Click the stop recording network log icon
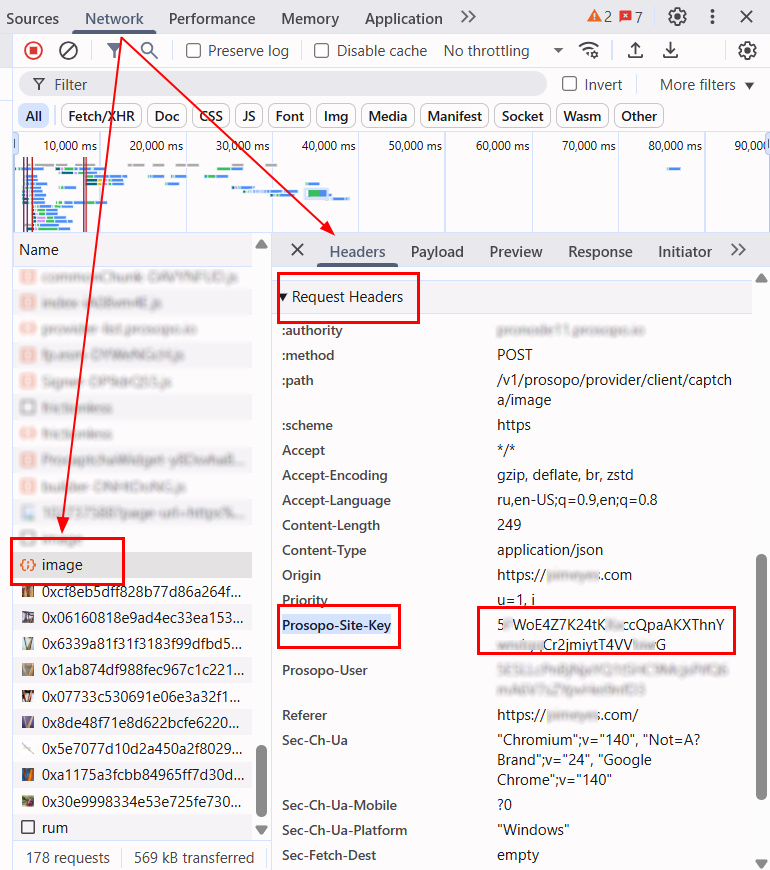Screen dimensions: 770x870 [34, 51]
